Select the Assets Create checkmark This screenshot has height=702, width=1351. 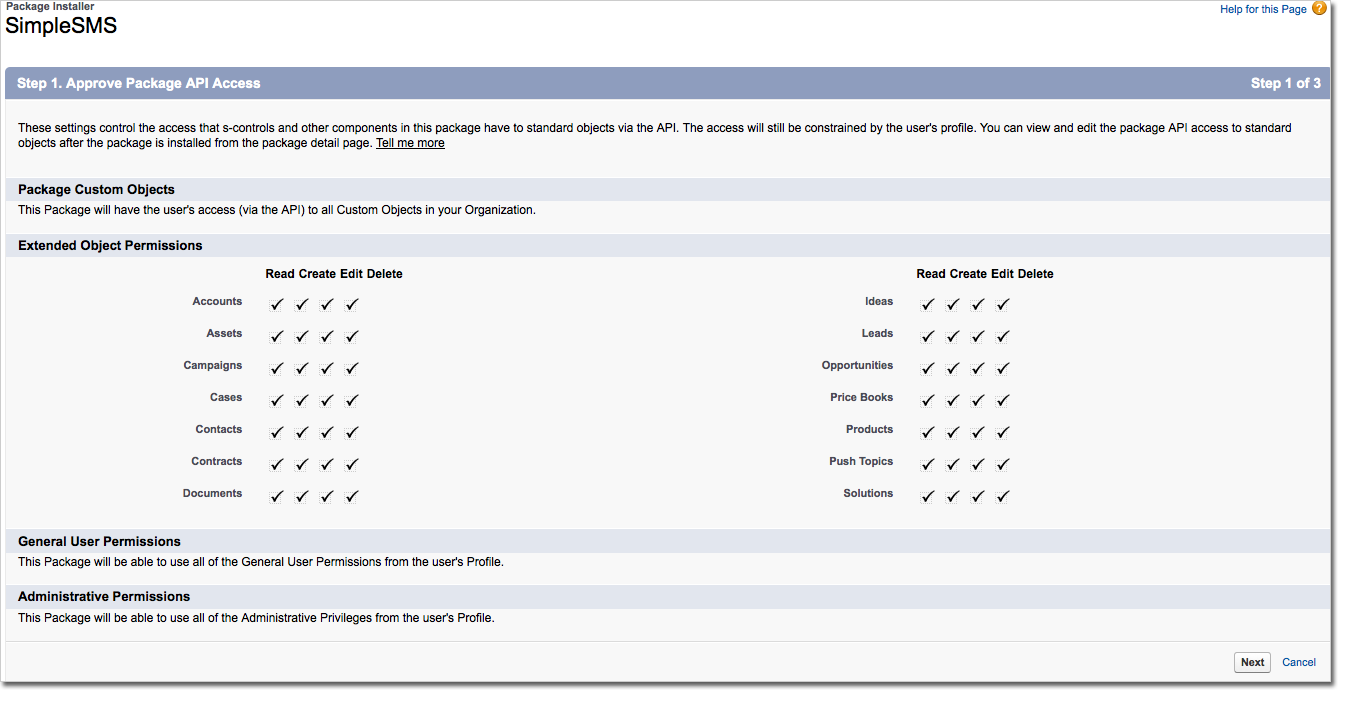tap(302, 336)
